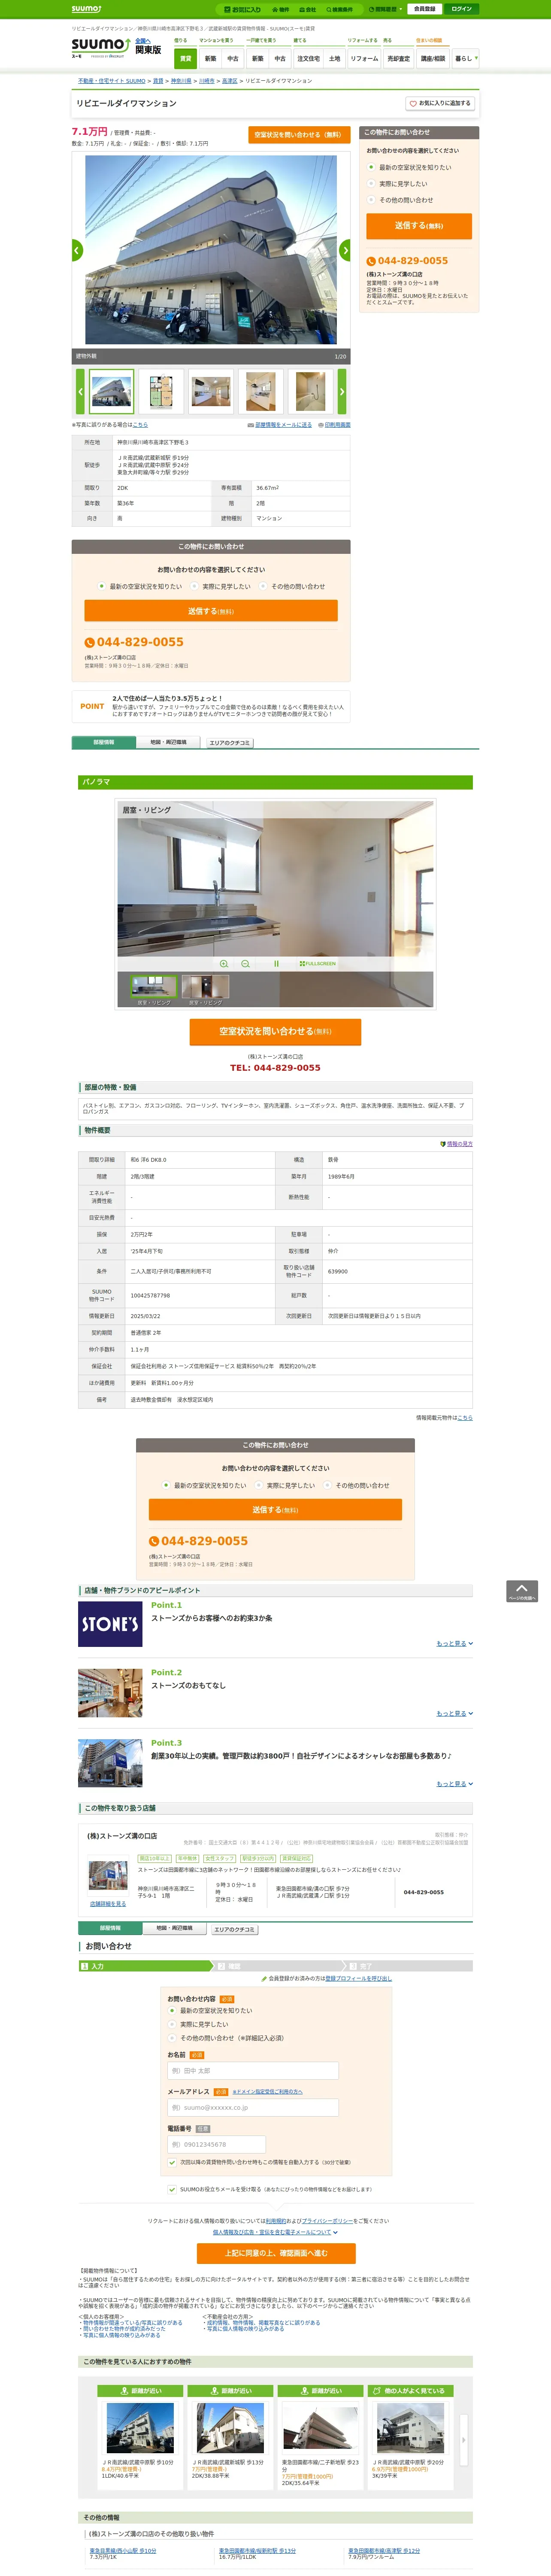The height and width of the screenshot is (2576, 551).
Task: Click the ページの先頭へ up-arrow button
Action: [x=521, y=1591]
